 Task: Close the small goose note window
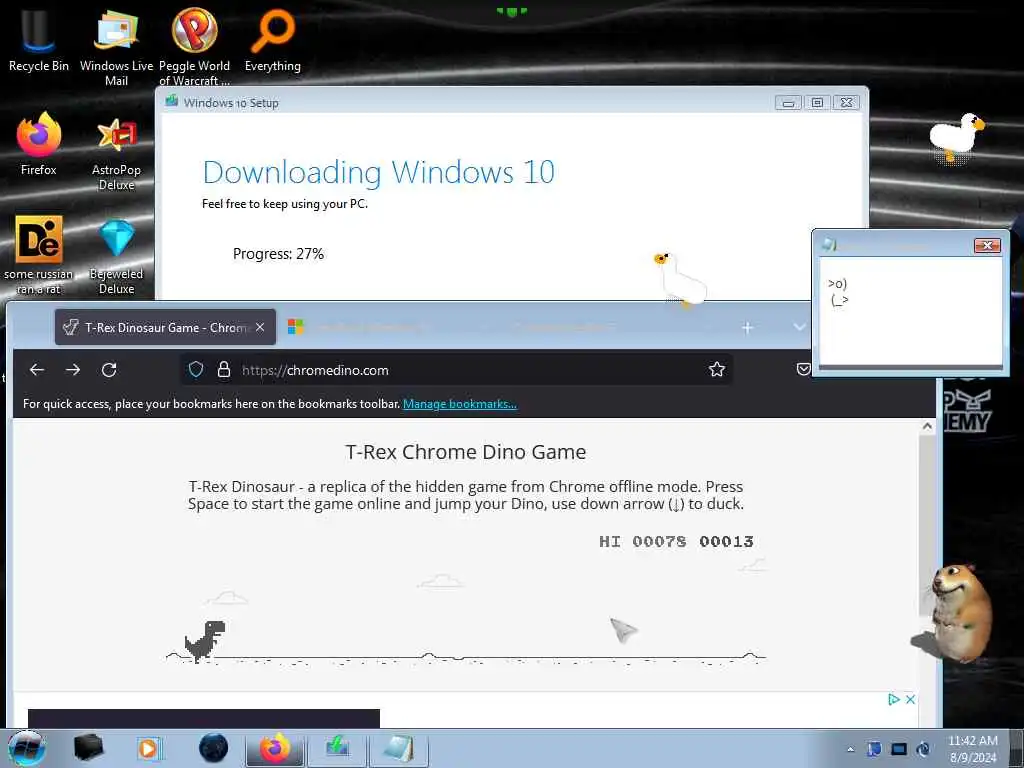987,245
